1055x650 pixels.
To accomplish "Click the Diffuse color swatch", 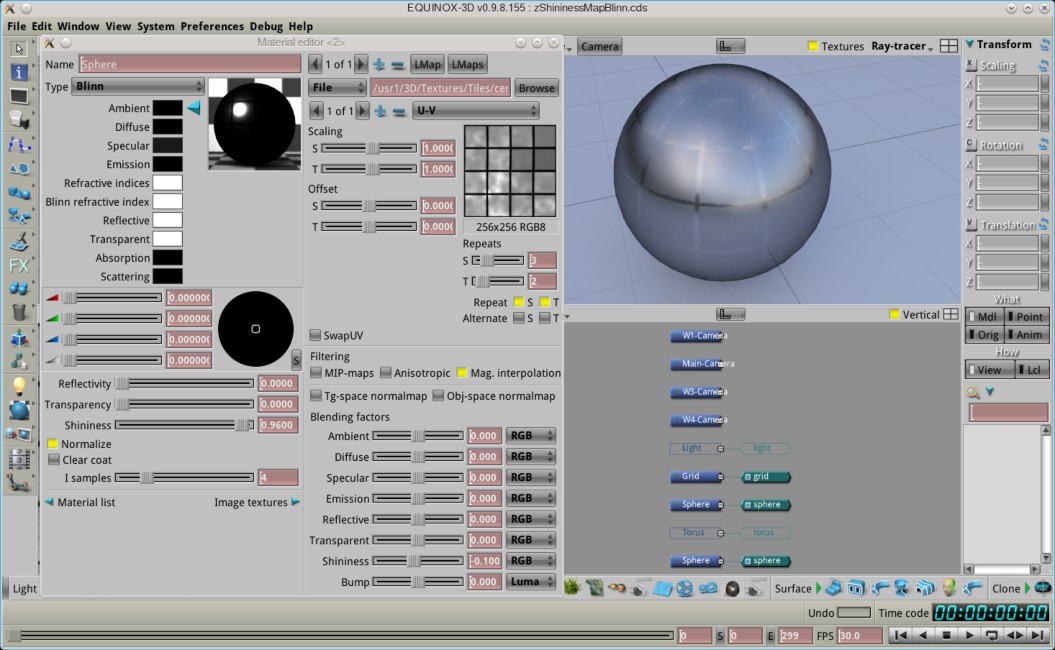I will point(167,127).
